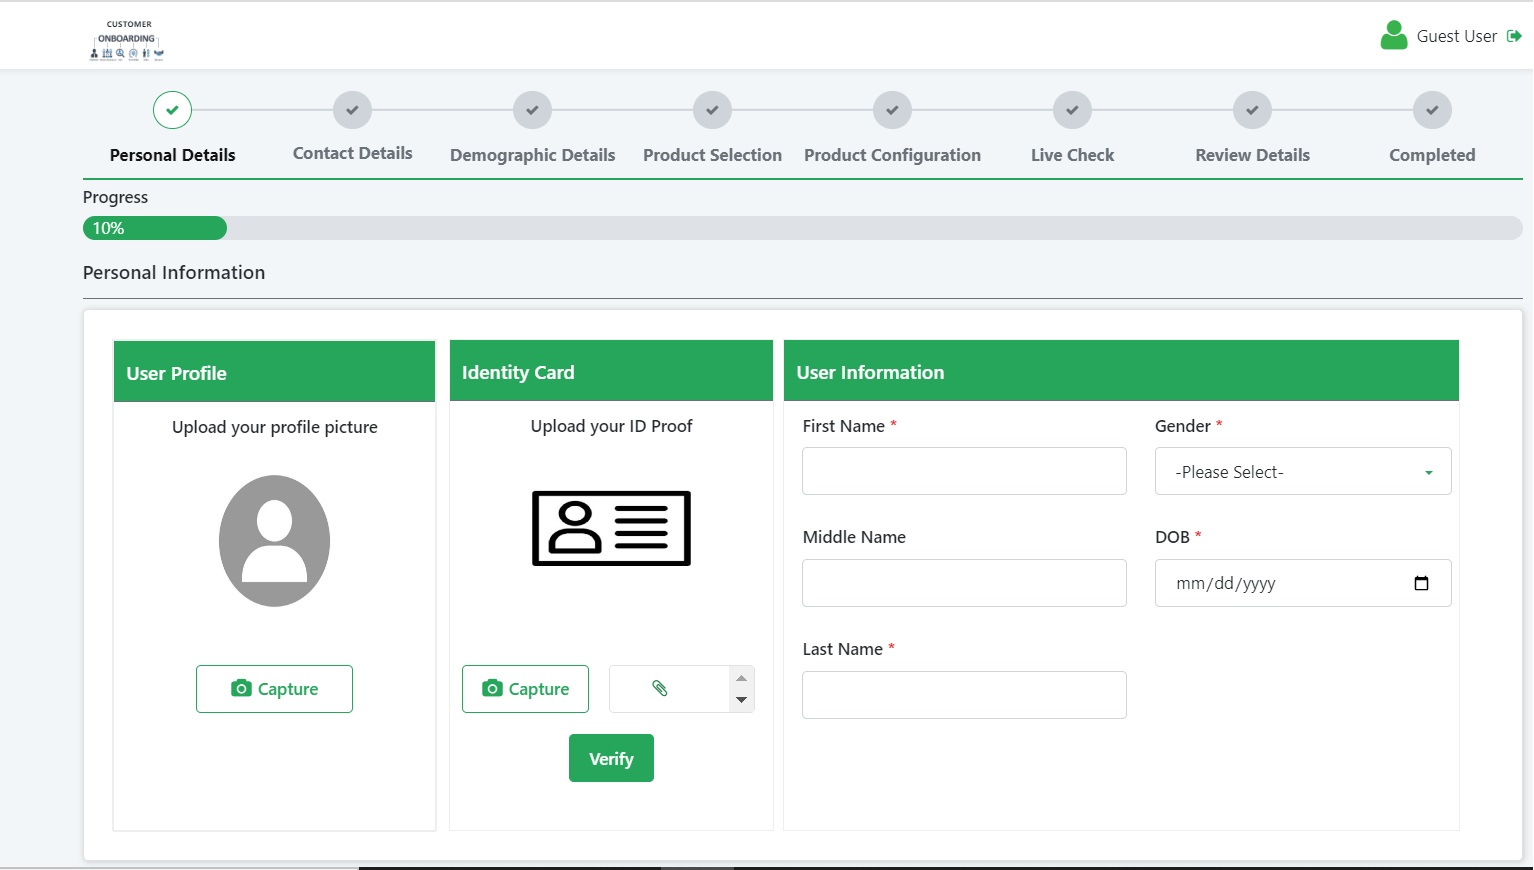Click the ID card placeholder icon
The width and height of the screenshot is (1534, 870).
coord(611,528)
